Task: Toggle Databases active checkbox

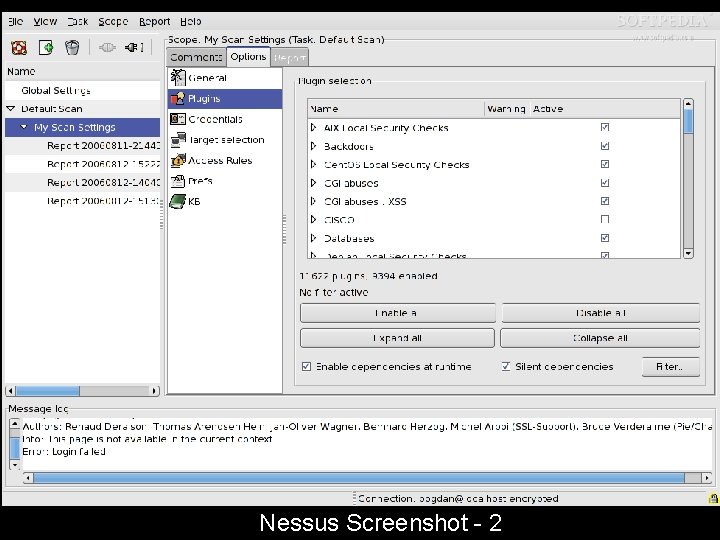Action: tap(605, 238)
